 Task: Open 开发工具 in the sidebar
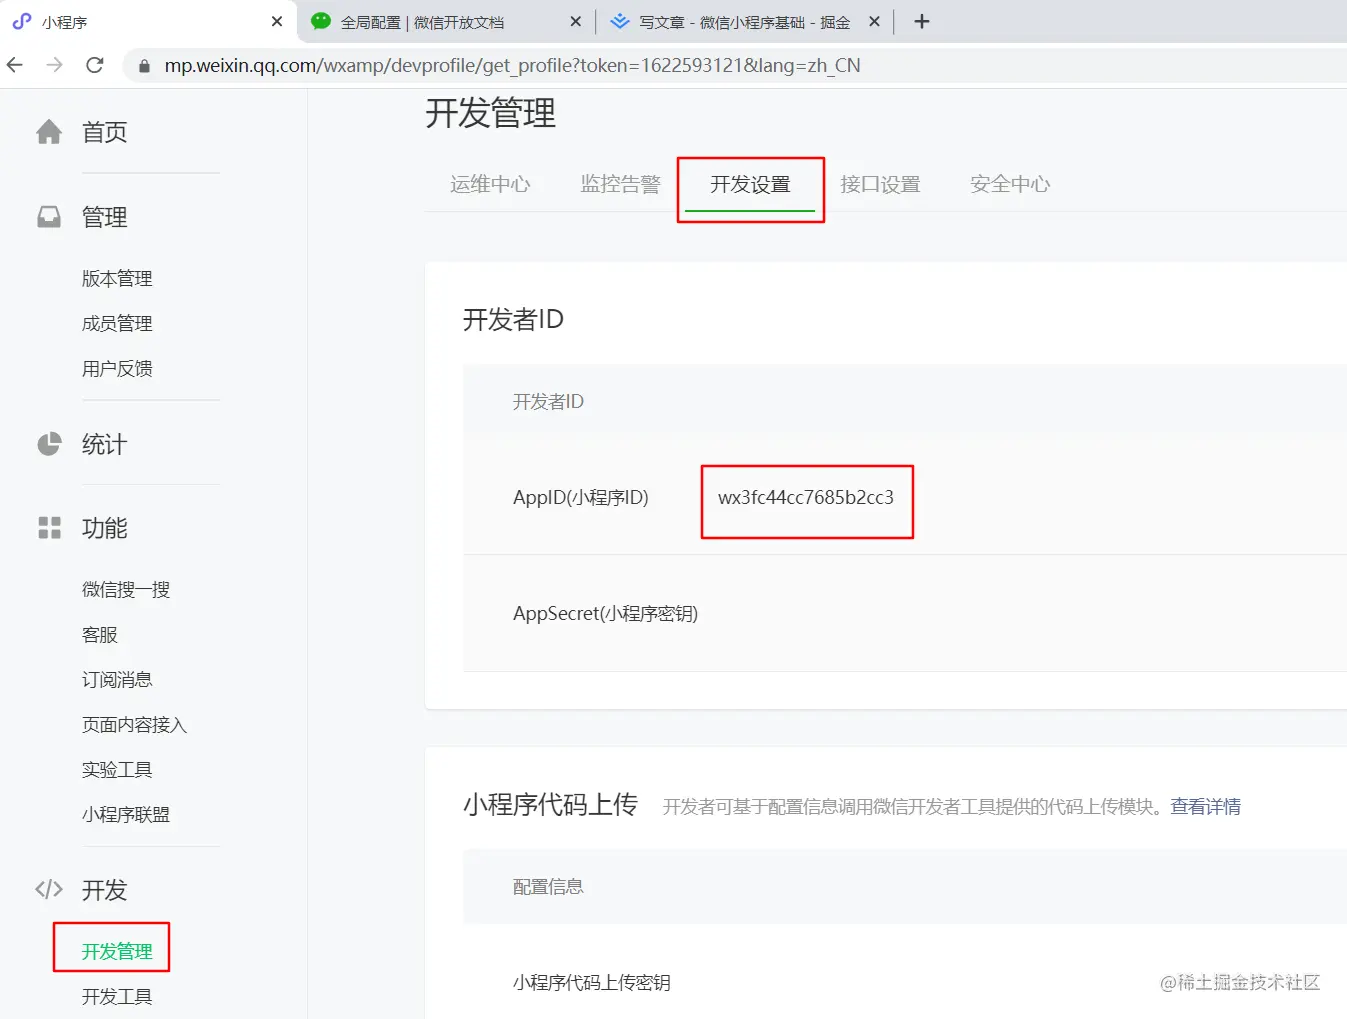(x=117, y=996)
